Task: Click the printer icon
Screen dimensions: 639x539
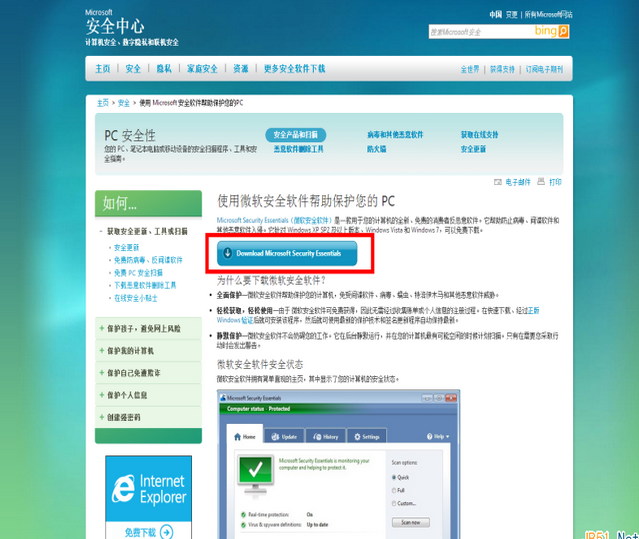Action: pyautogui.click(x=541, y=182)
